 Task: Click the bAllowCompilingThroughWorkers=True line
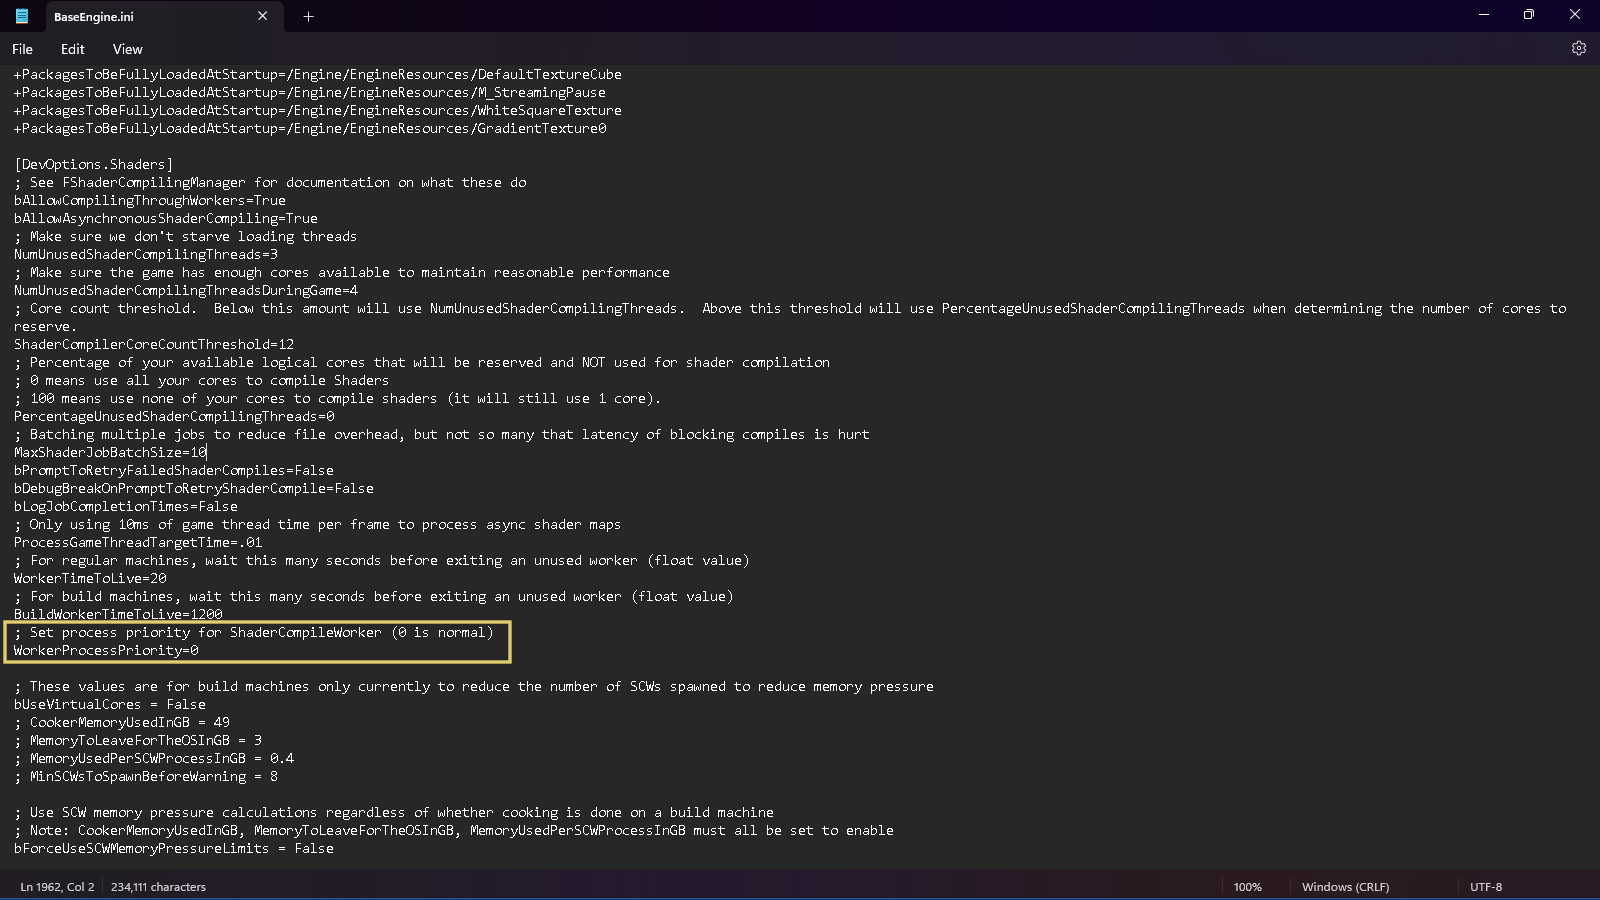point(150,200)
